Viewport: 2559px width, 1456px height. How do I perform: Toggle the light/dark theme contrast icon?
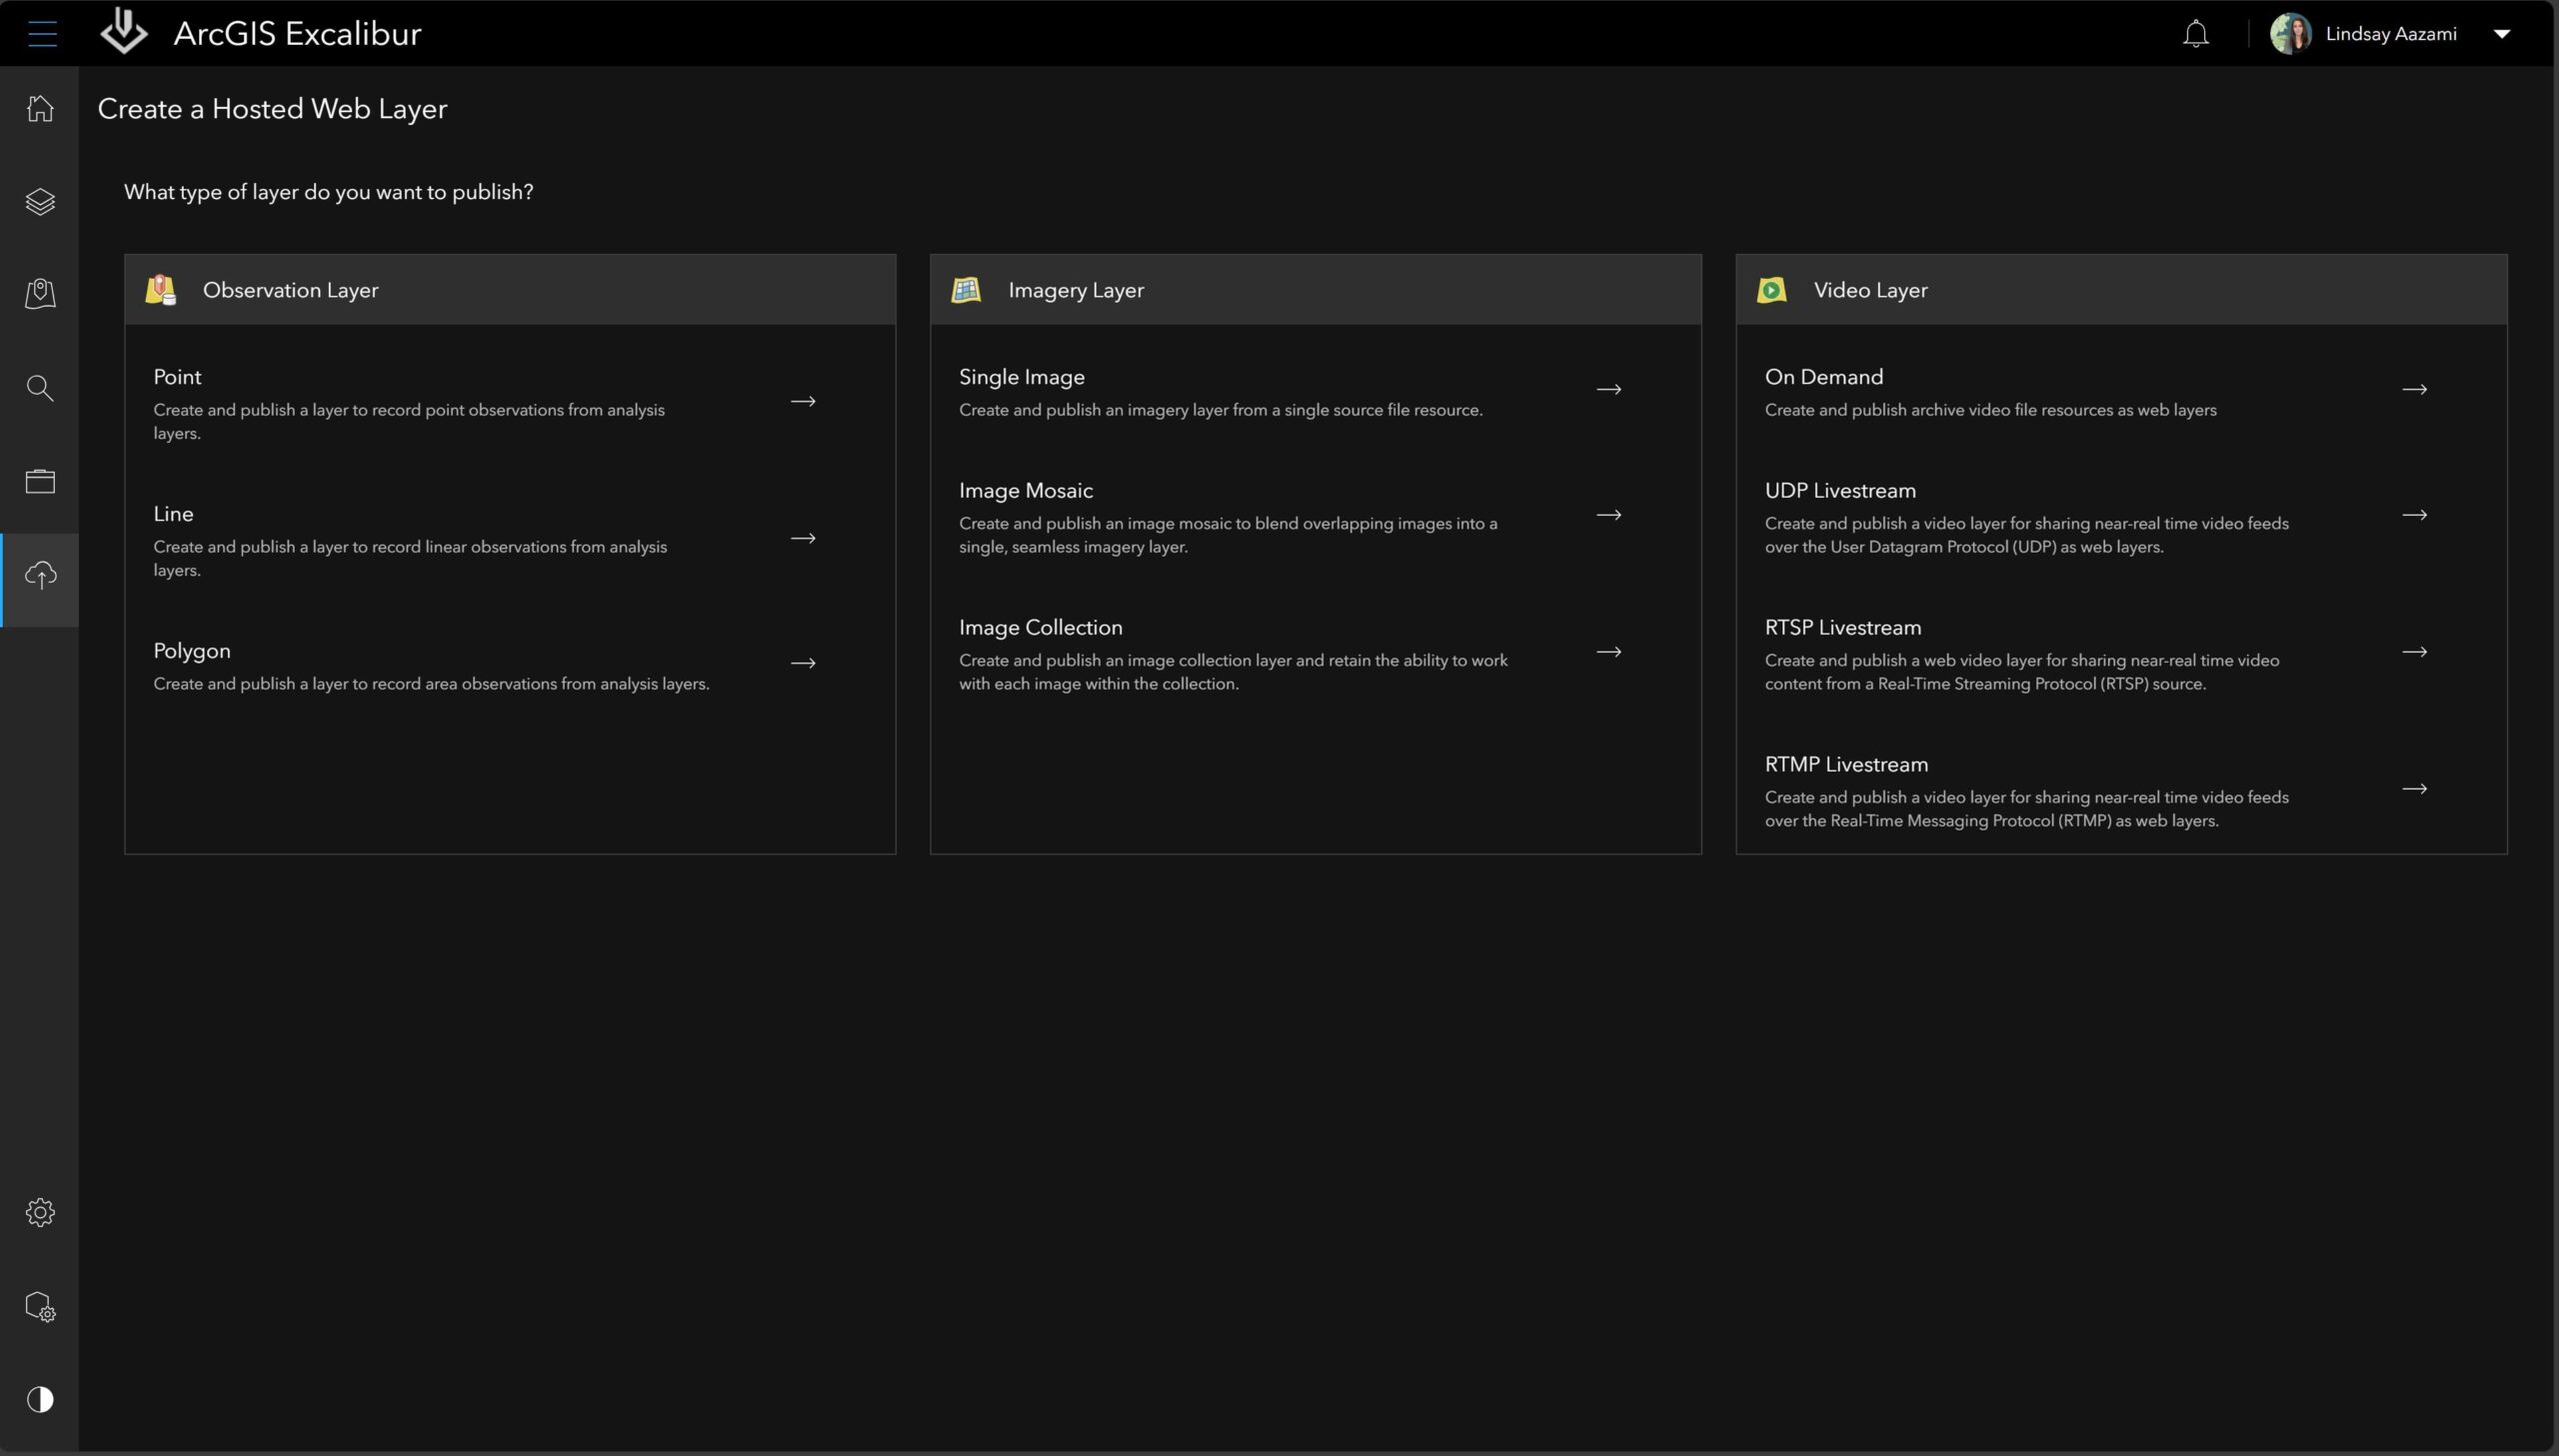pos(40,1399)
